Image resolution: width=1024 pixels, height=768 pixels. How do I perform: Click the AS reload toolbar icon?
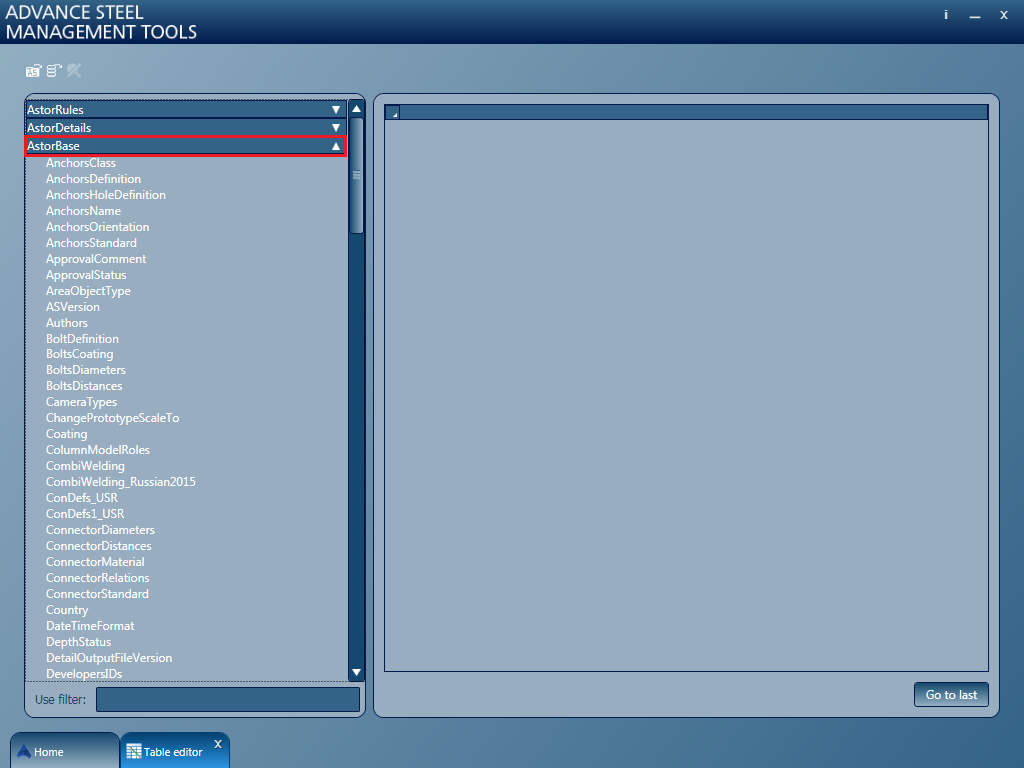(33, 71)
